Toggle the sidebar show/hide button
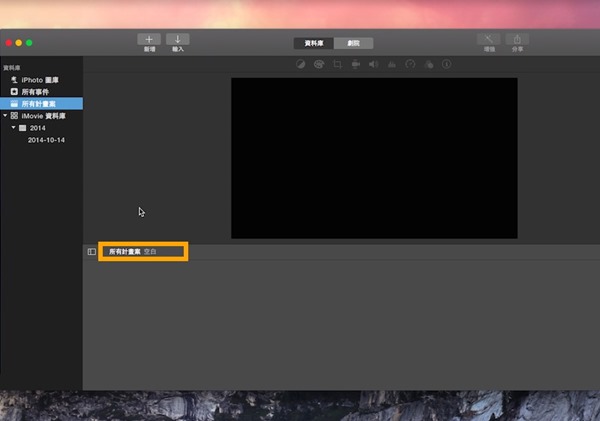600x421 pixels. pyautogui.click(x=92, y=252)
